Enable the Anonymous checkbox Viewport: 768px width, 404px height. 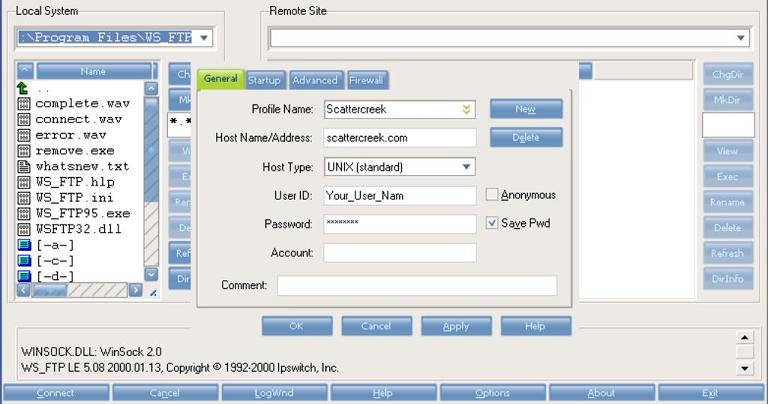coord(491,194)
